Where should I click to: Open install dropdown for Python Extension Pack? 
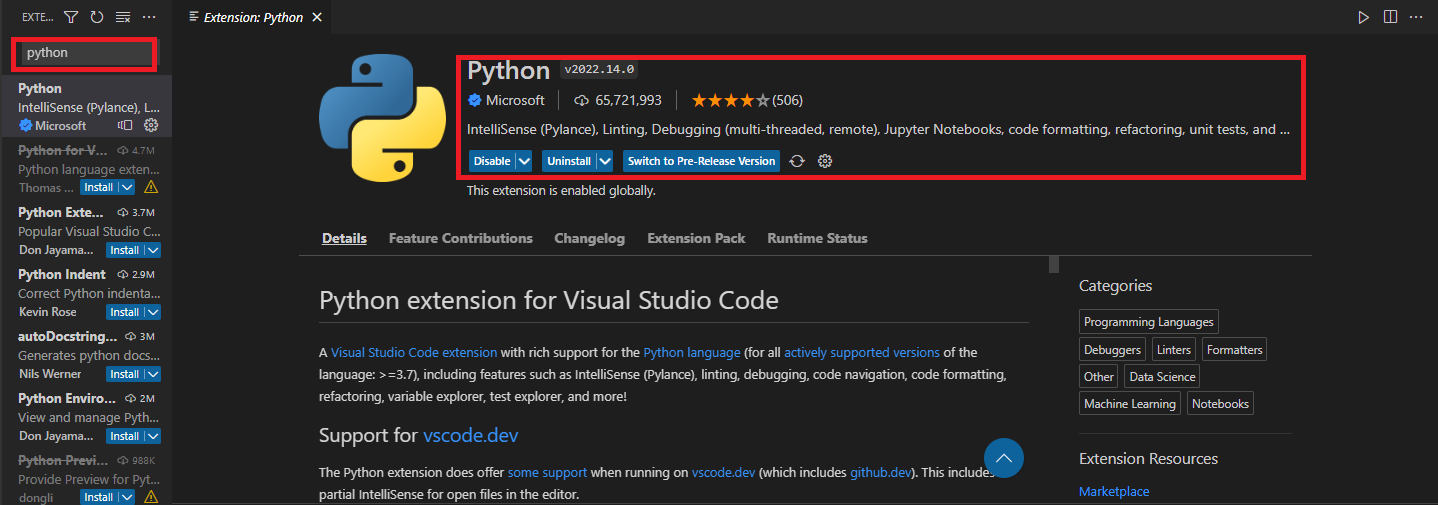pyautogui.click(x=152, y=250)
